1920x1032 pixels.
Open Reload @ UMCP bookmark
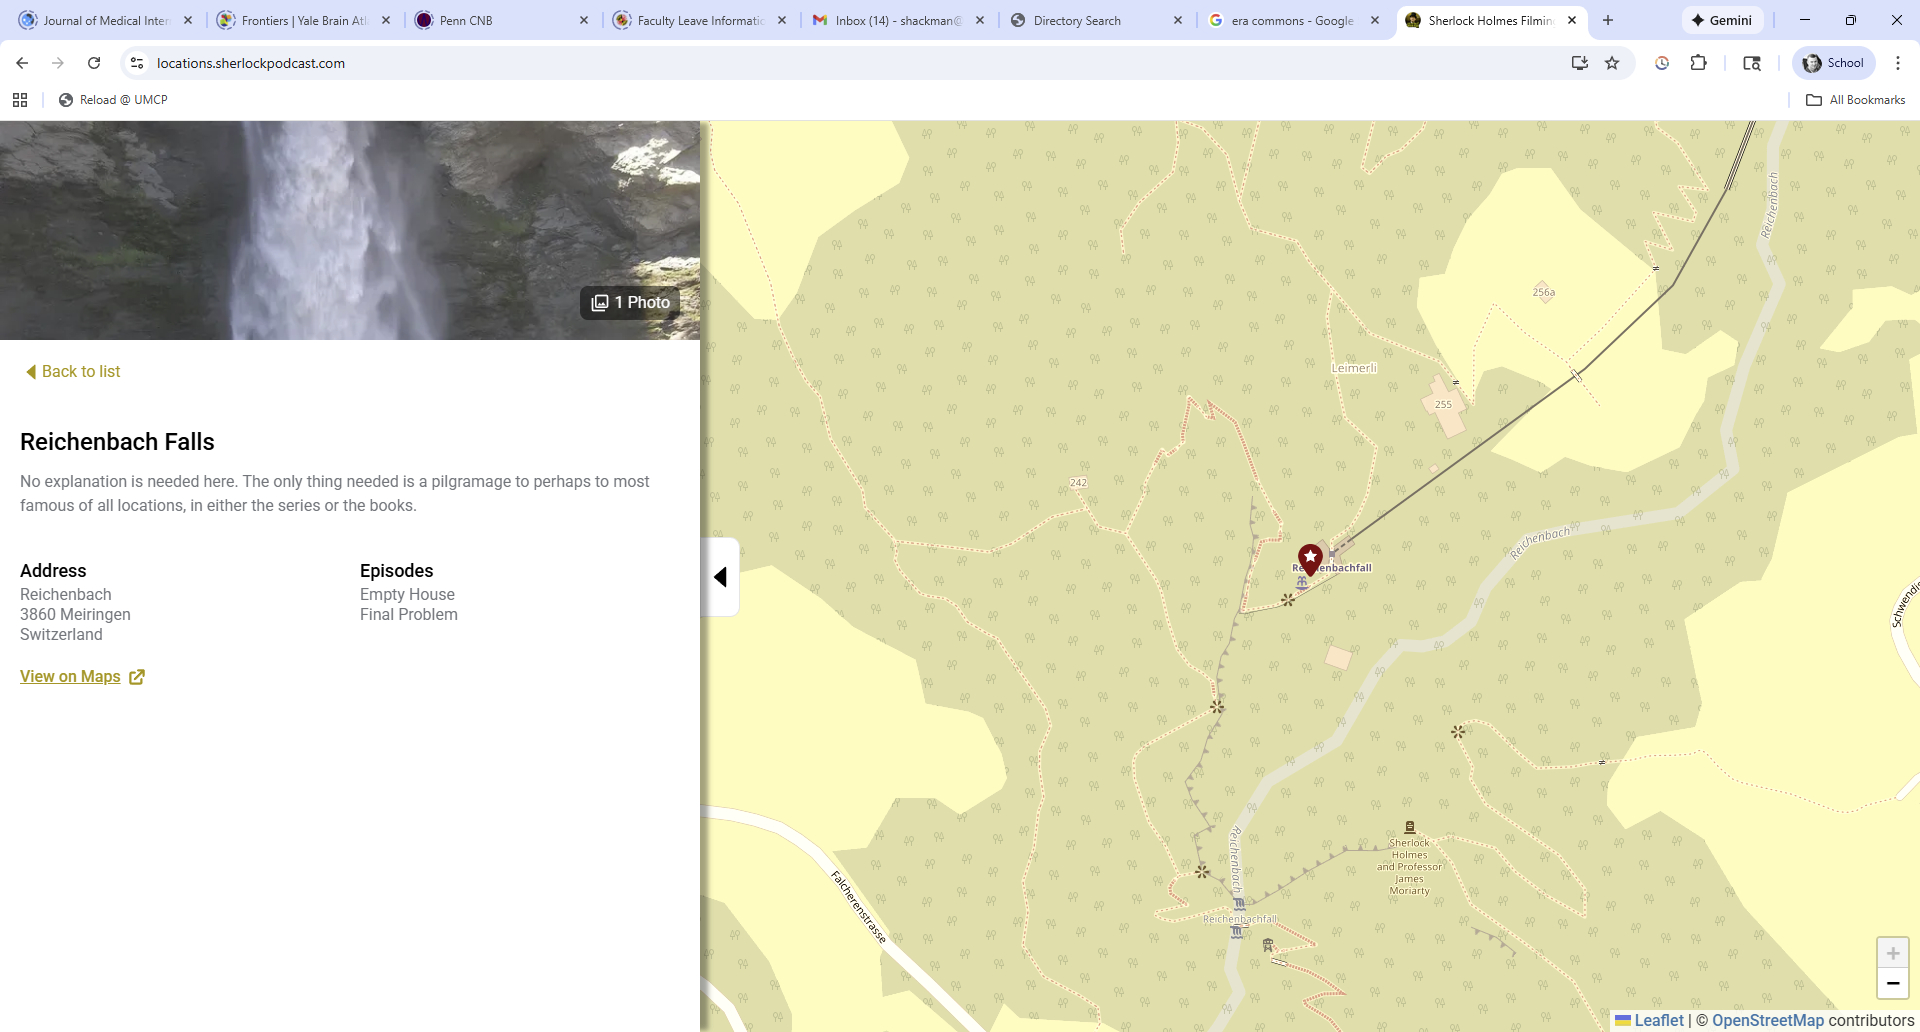point(113,100)
